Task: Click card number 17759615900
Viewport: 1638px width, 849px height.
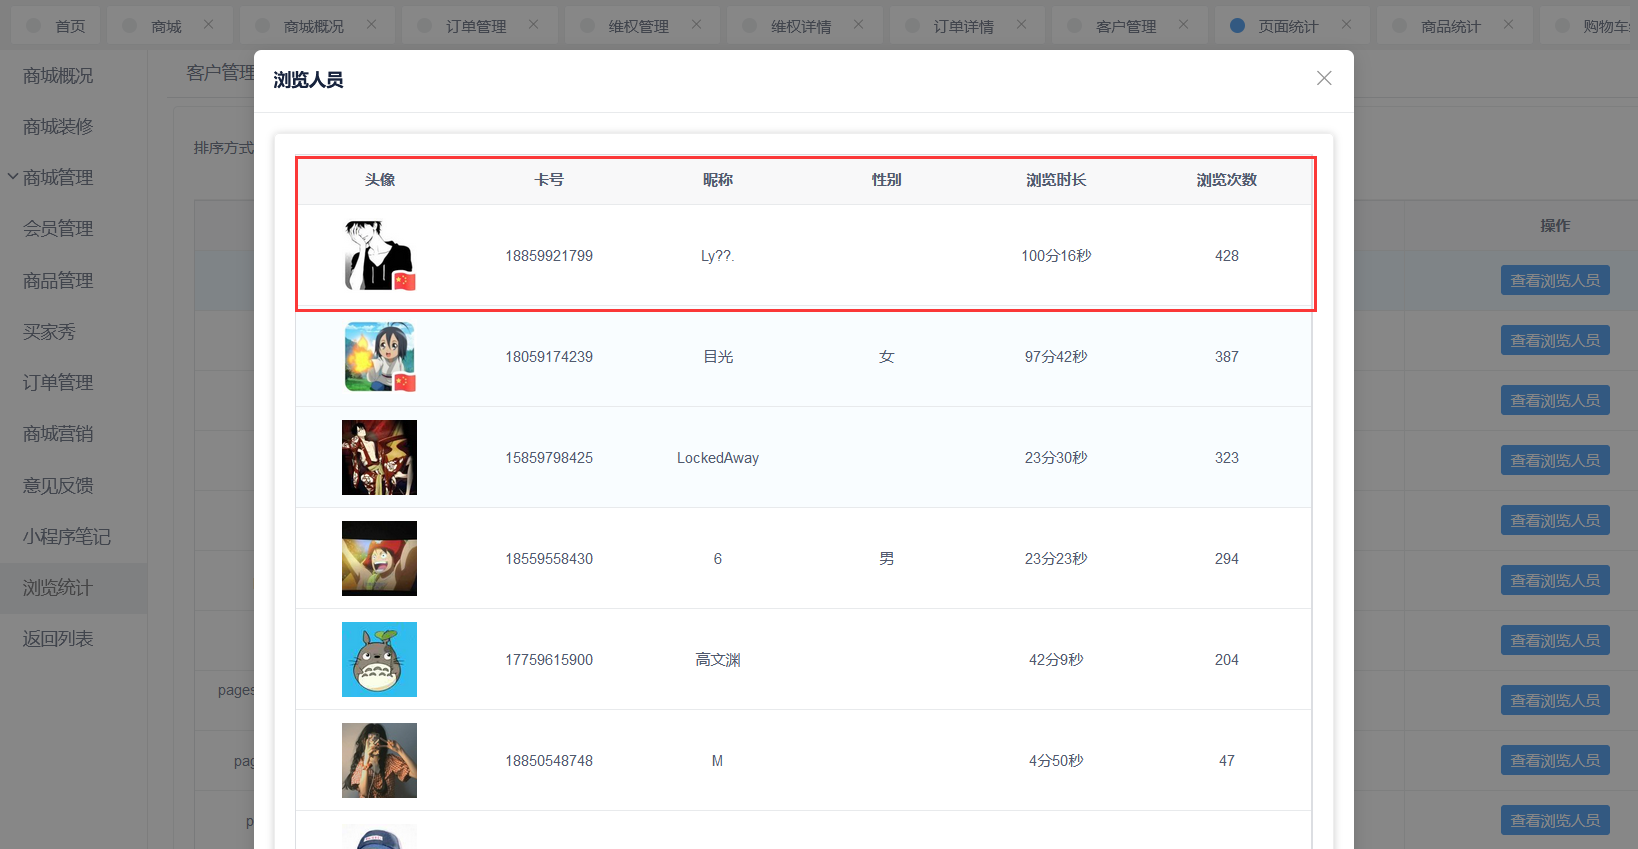Action: coord(549,660)
